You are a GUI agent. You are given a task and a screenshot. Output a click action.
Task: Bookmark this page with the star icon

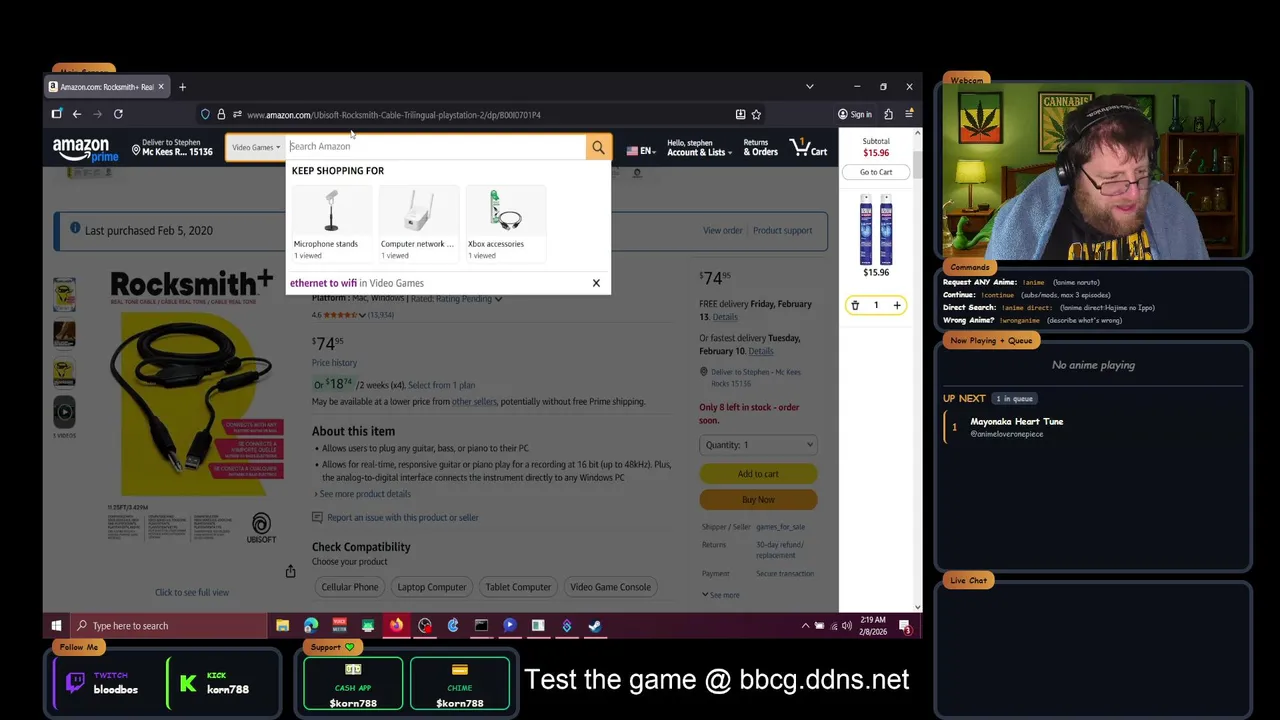point(756,114)
